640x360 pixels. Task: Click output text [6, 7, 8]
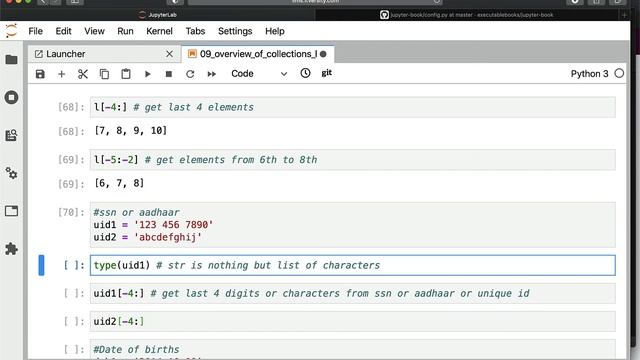(119, 183)
